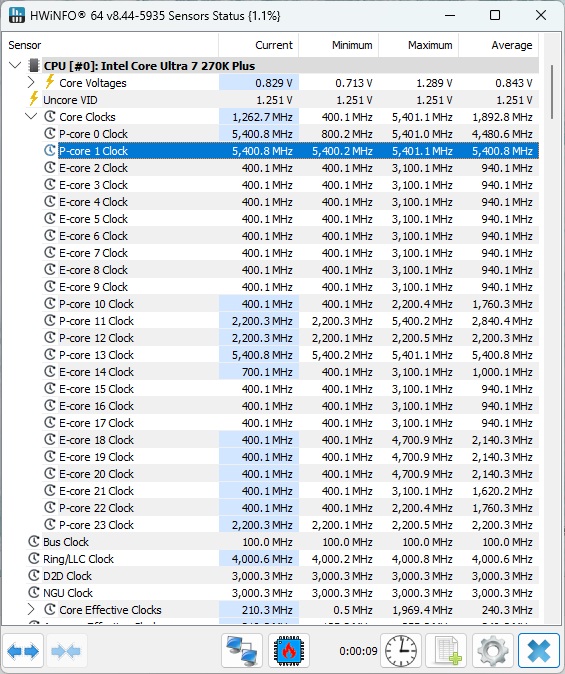Screen dimensions: 565x674
Task: Collapse the Core Clocks group
Action: [31, 116]
